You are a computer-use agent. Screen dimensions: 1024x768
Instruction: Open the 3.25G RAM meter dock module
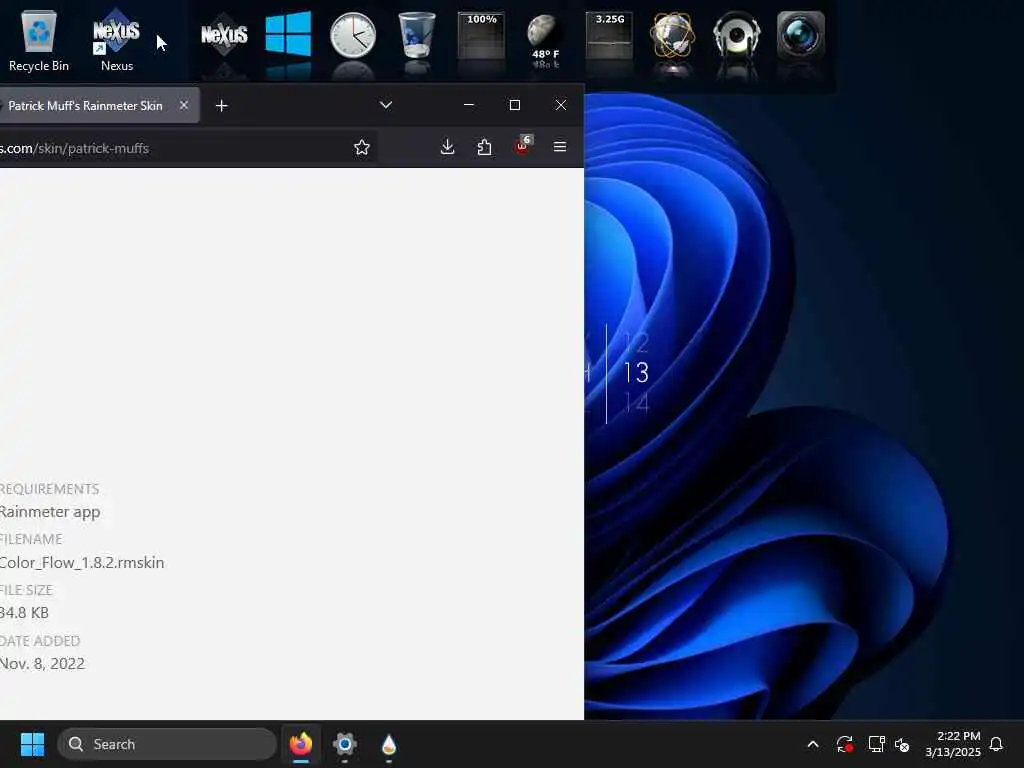pos(609,35)
